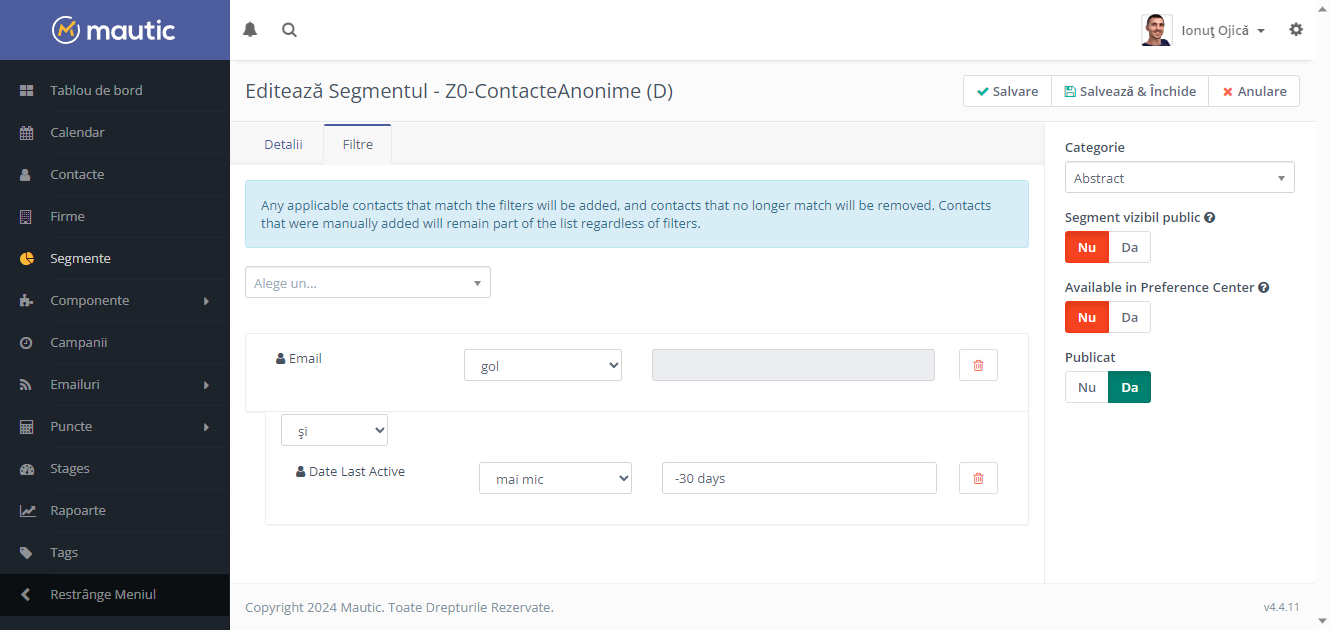Open the notifications bell icon
Image resolution: width=1330 pixels, height=630 pixels.
point(250,30)
